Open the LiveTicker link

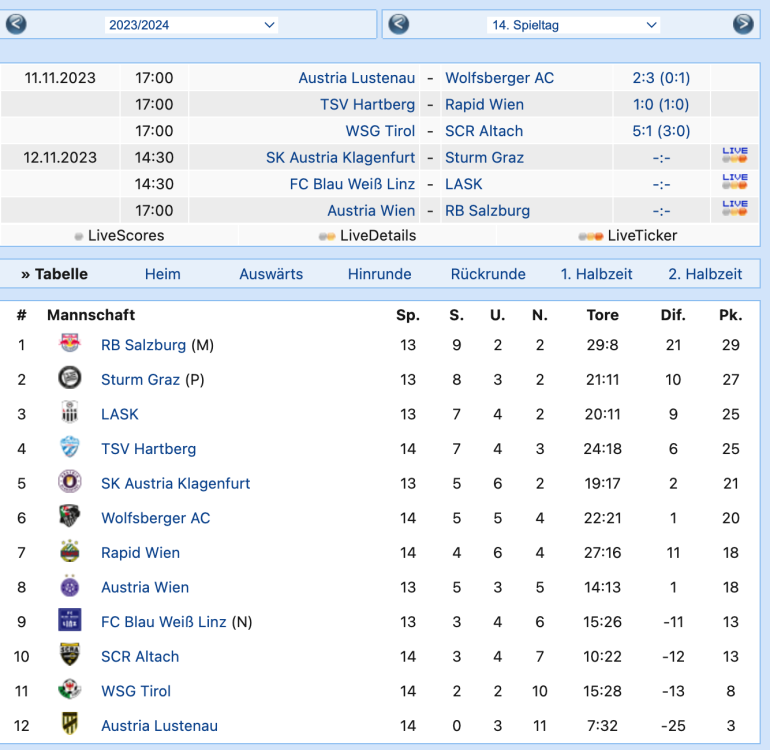641,236
